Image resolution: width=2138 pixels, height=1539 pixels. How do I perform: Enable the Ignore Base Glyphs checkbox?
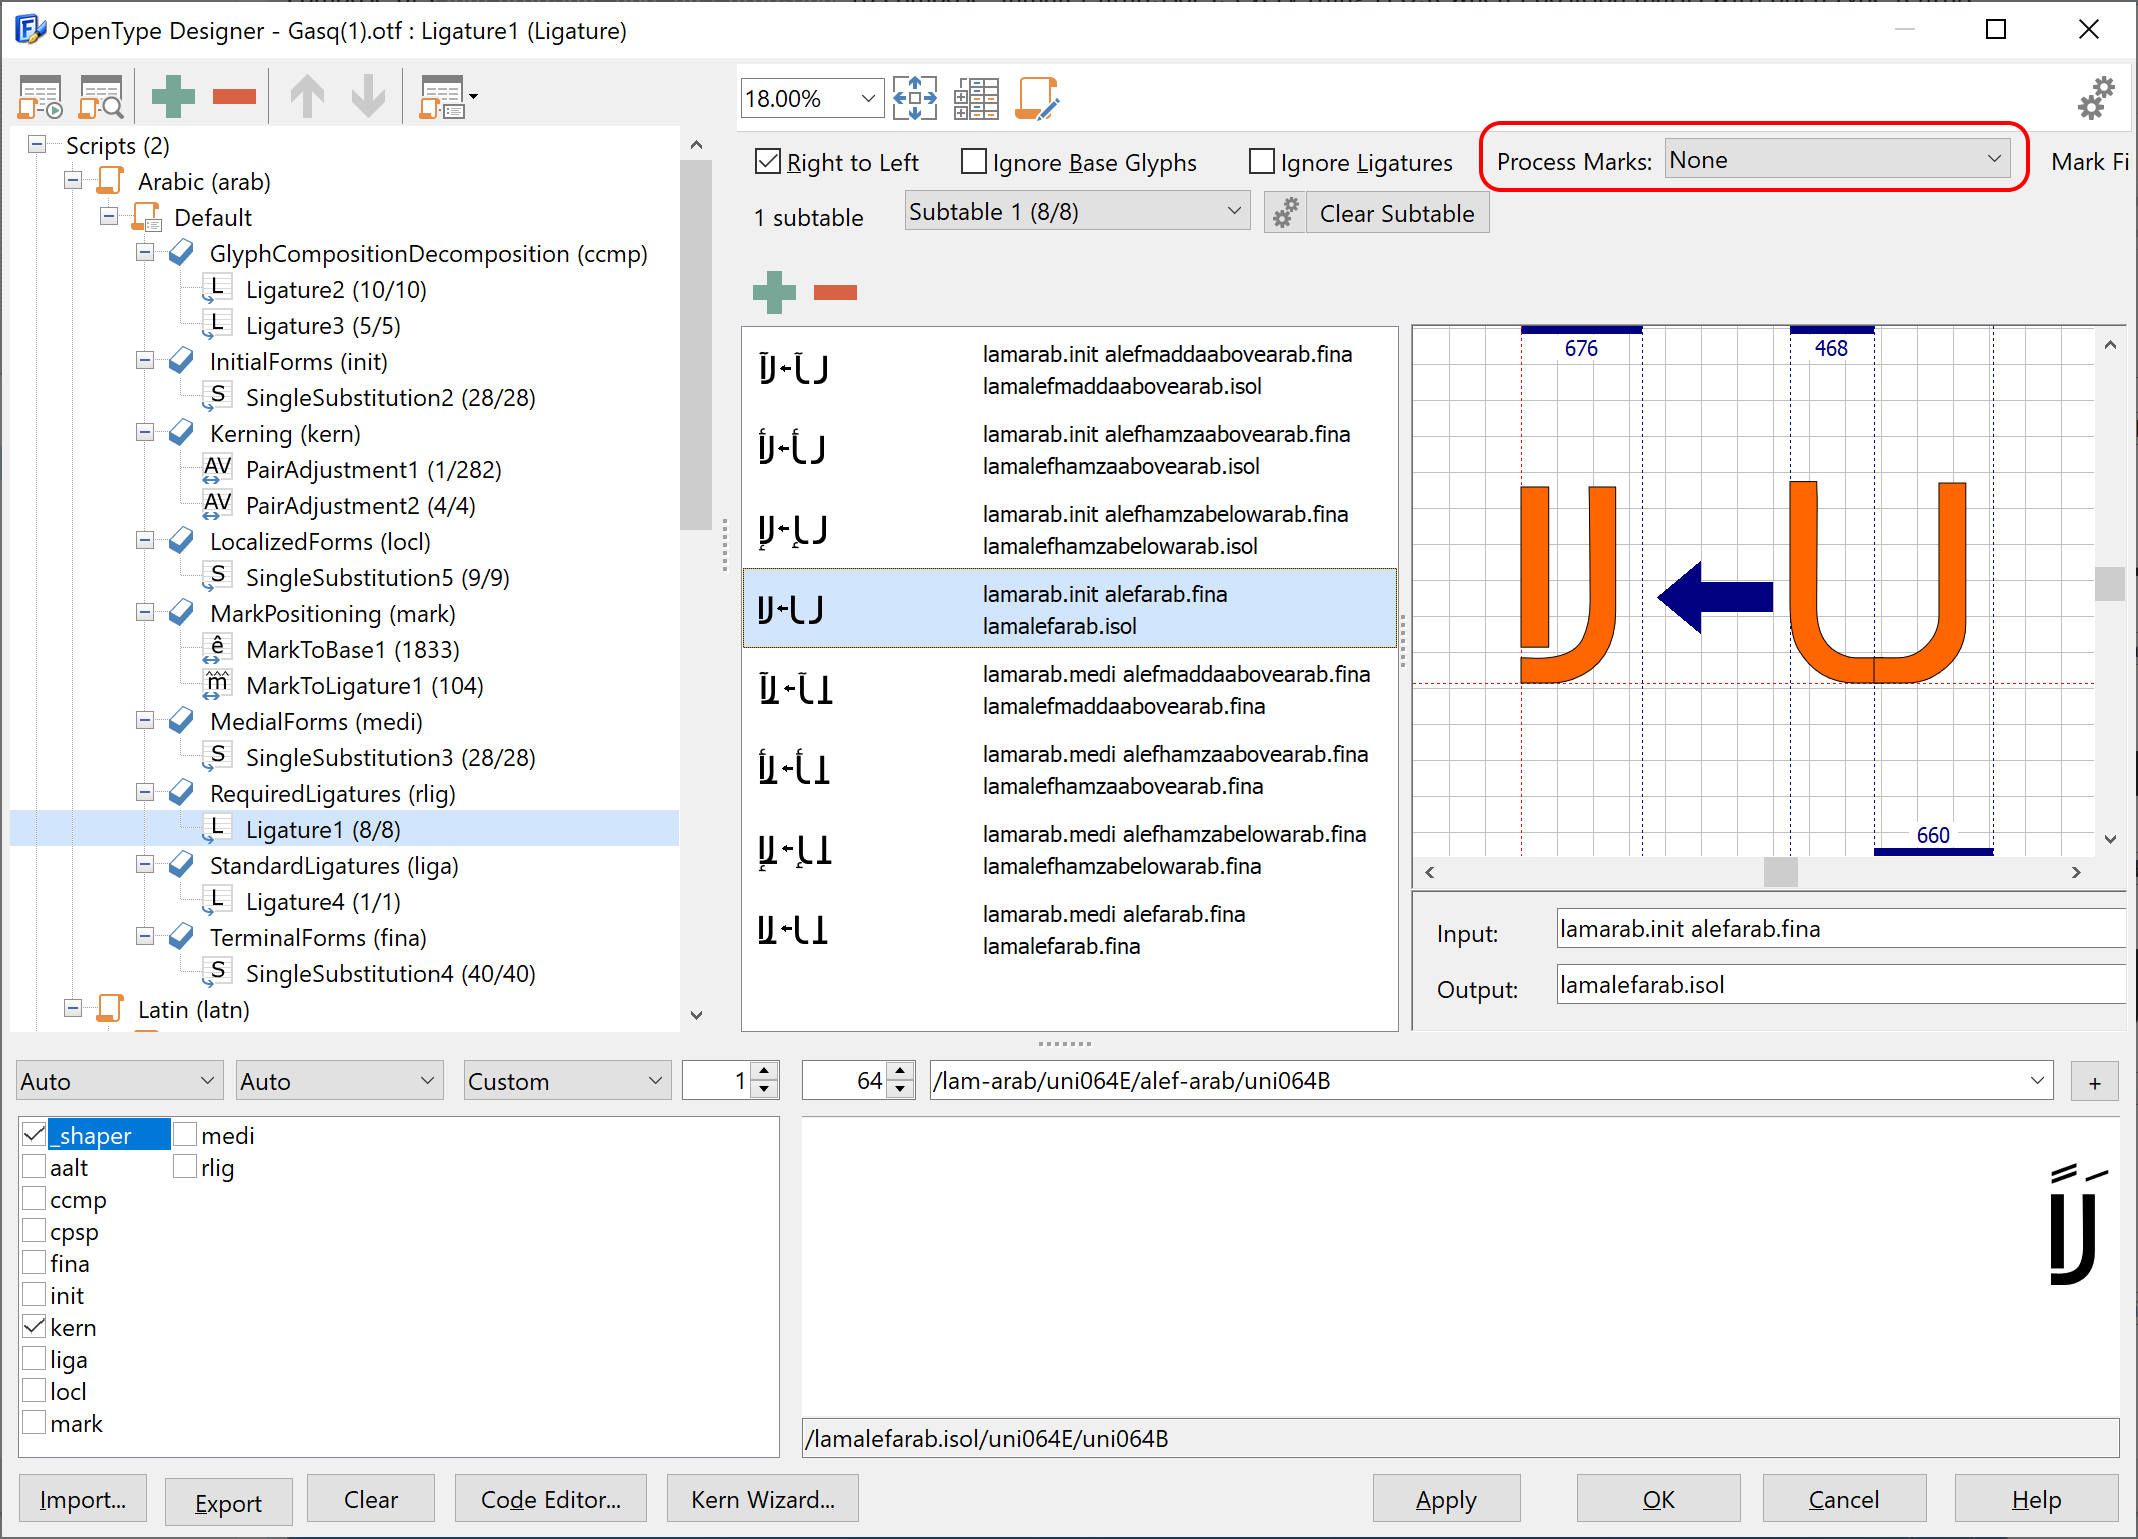[x=974, y=161]
